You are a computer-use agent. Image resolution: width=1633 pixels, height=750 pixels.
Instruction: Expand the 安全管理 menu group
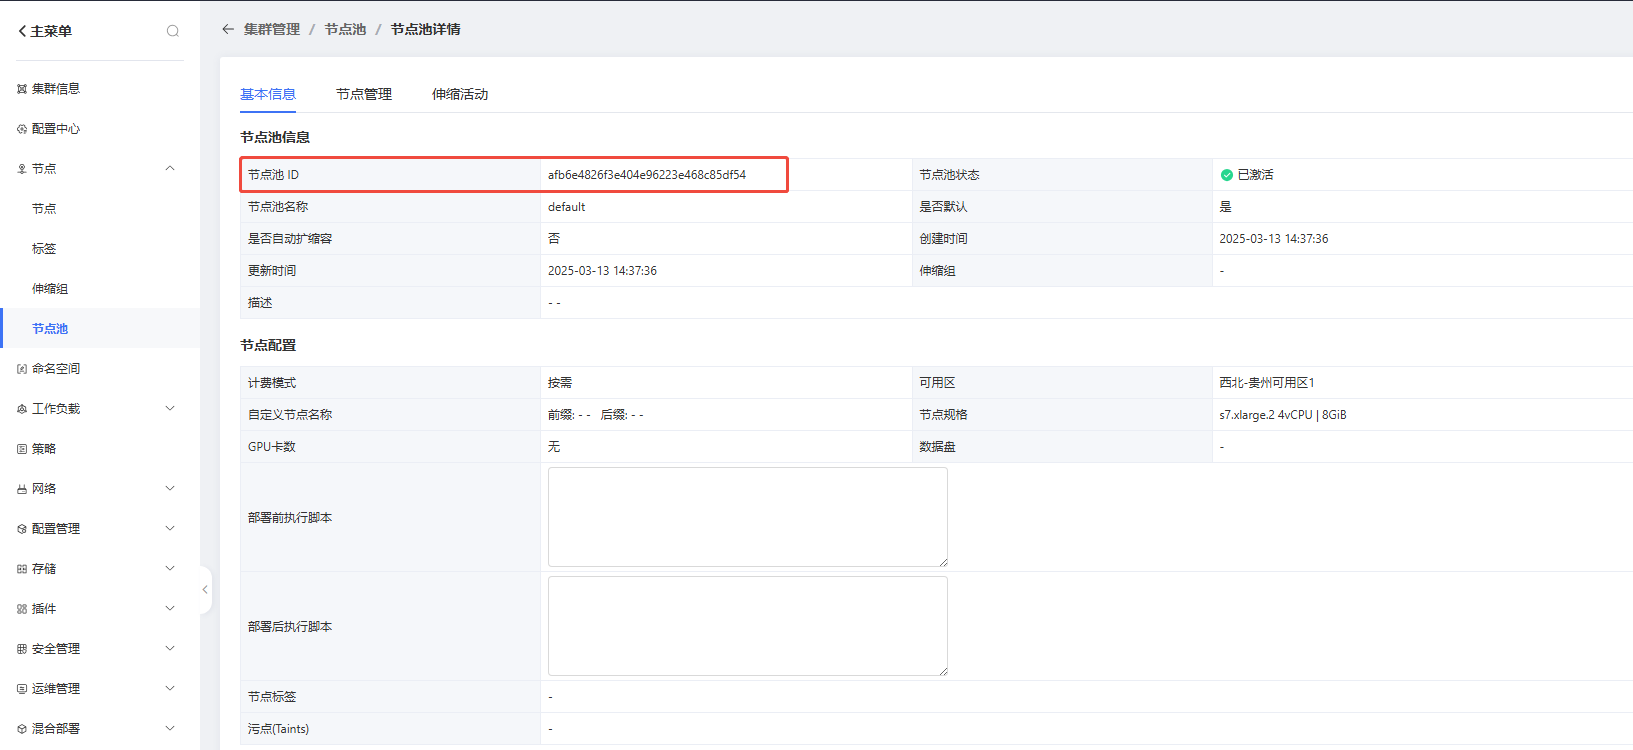coord(170,648)
